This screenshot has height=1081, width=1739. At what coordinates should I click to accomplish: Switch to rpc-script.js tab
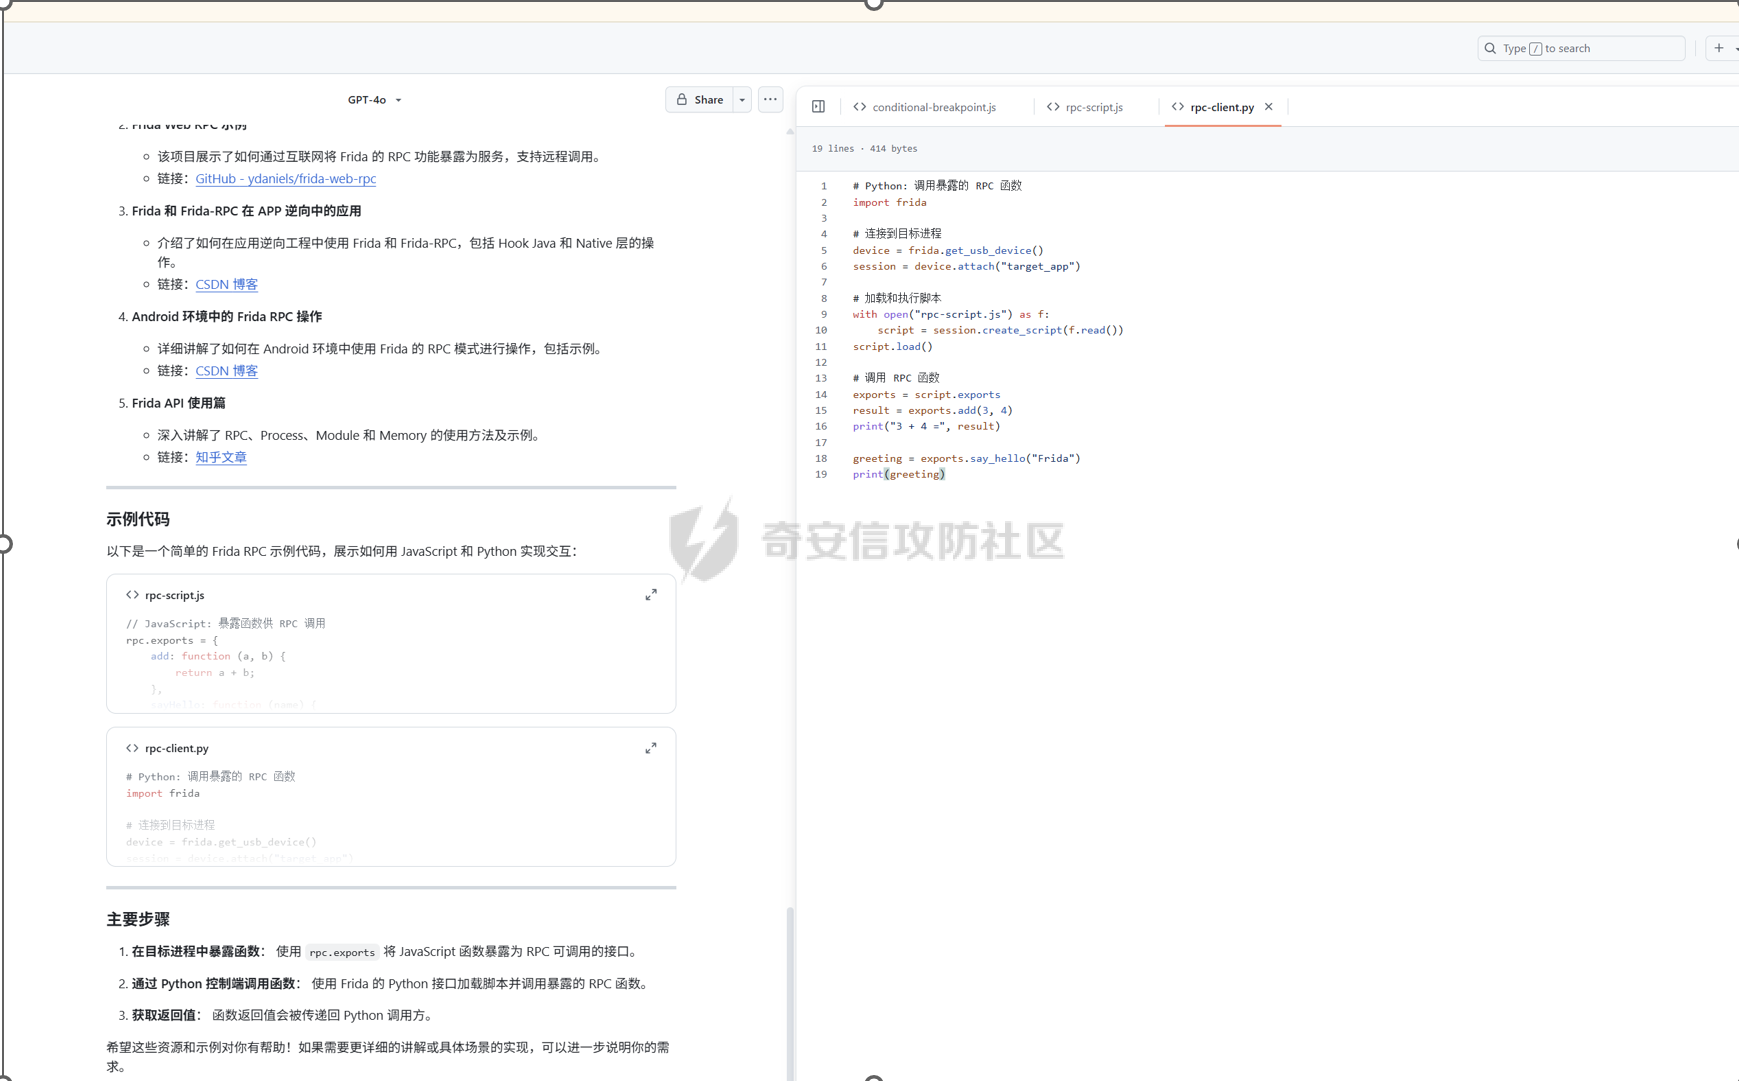coord(1084,107)
